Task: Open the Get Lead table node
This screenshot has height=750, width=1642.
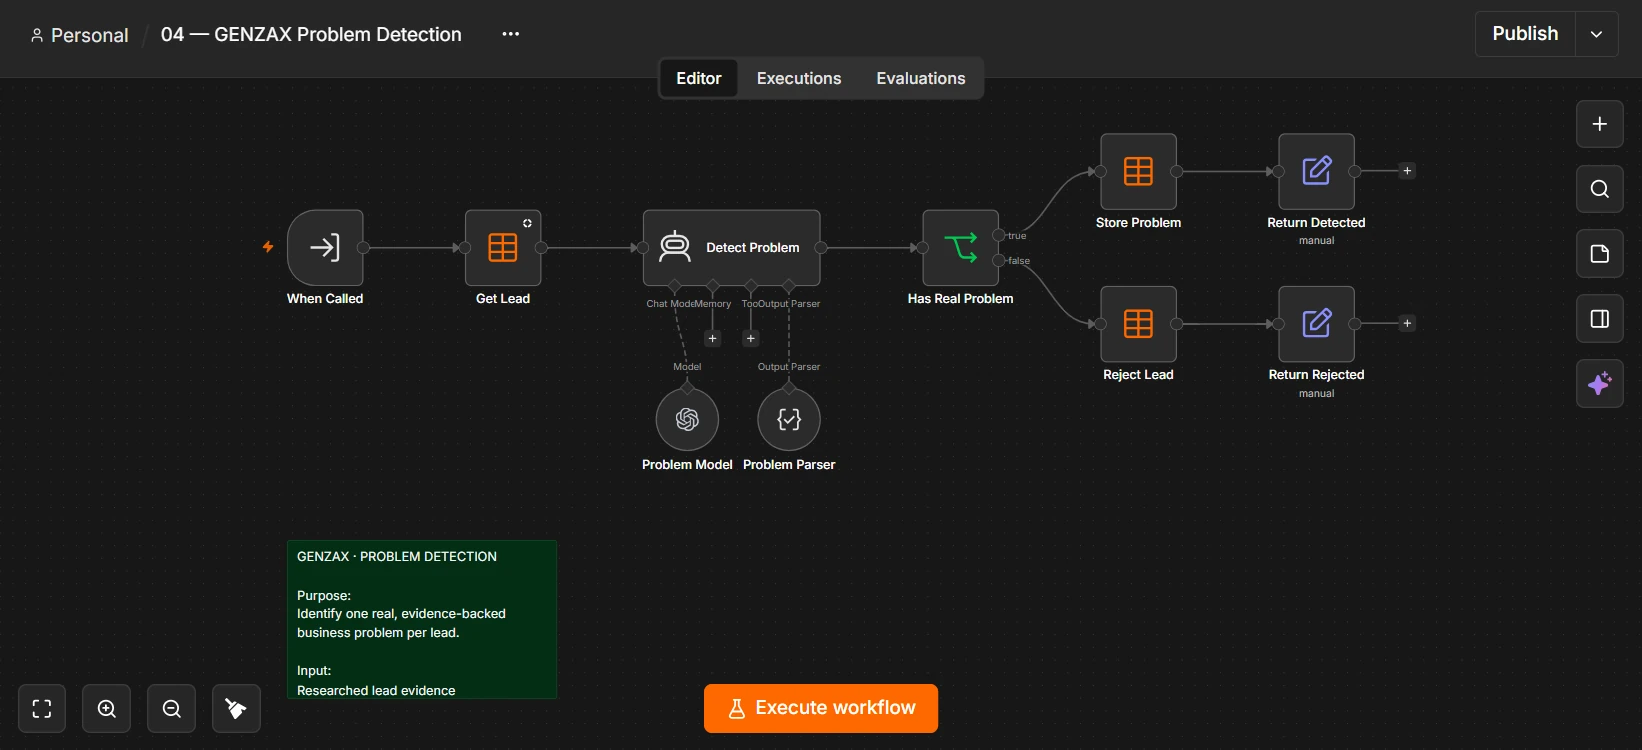Action: [503, 248]
